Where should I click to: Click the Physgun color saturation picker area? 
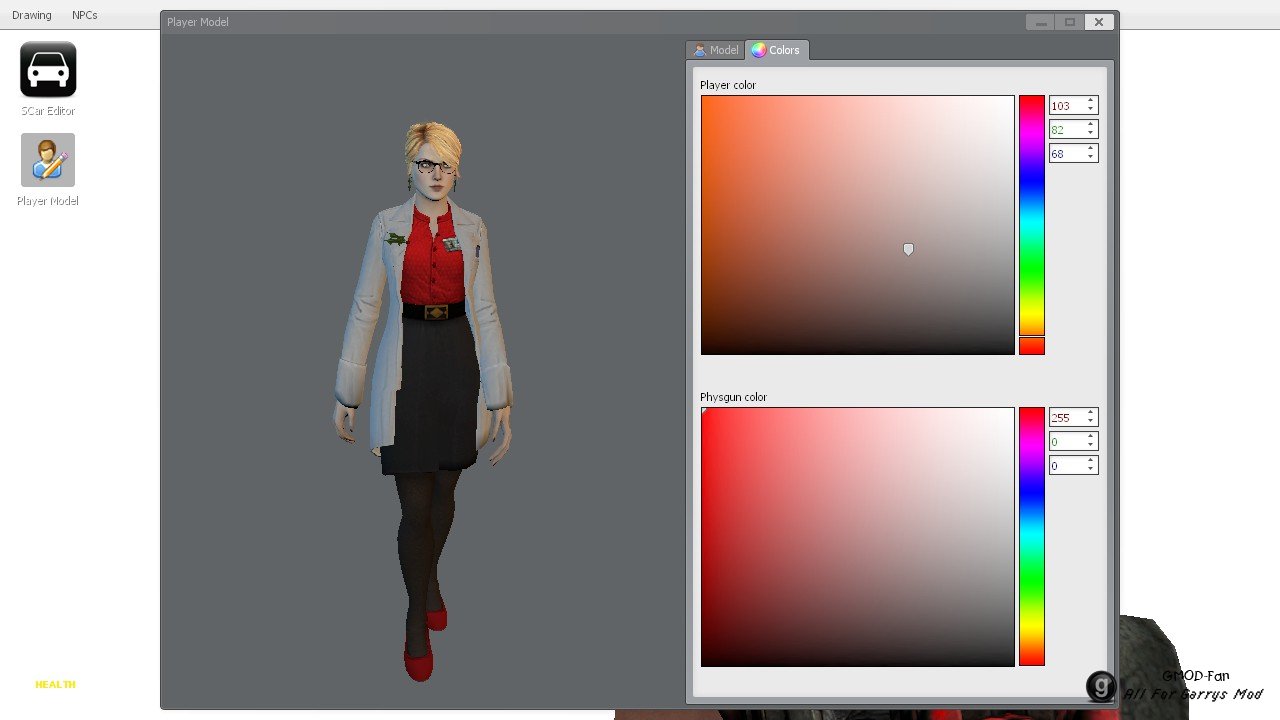click(857, 536)
